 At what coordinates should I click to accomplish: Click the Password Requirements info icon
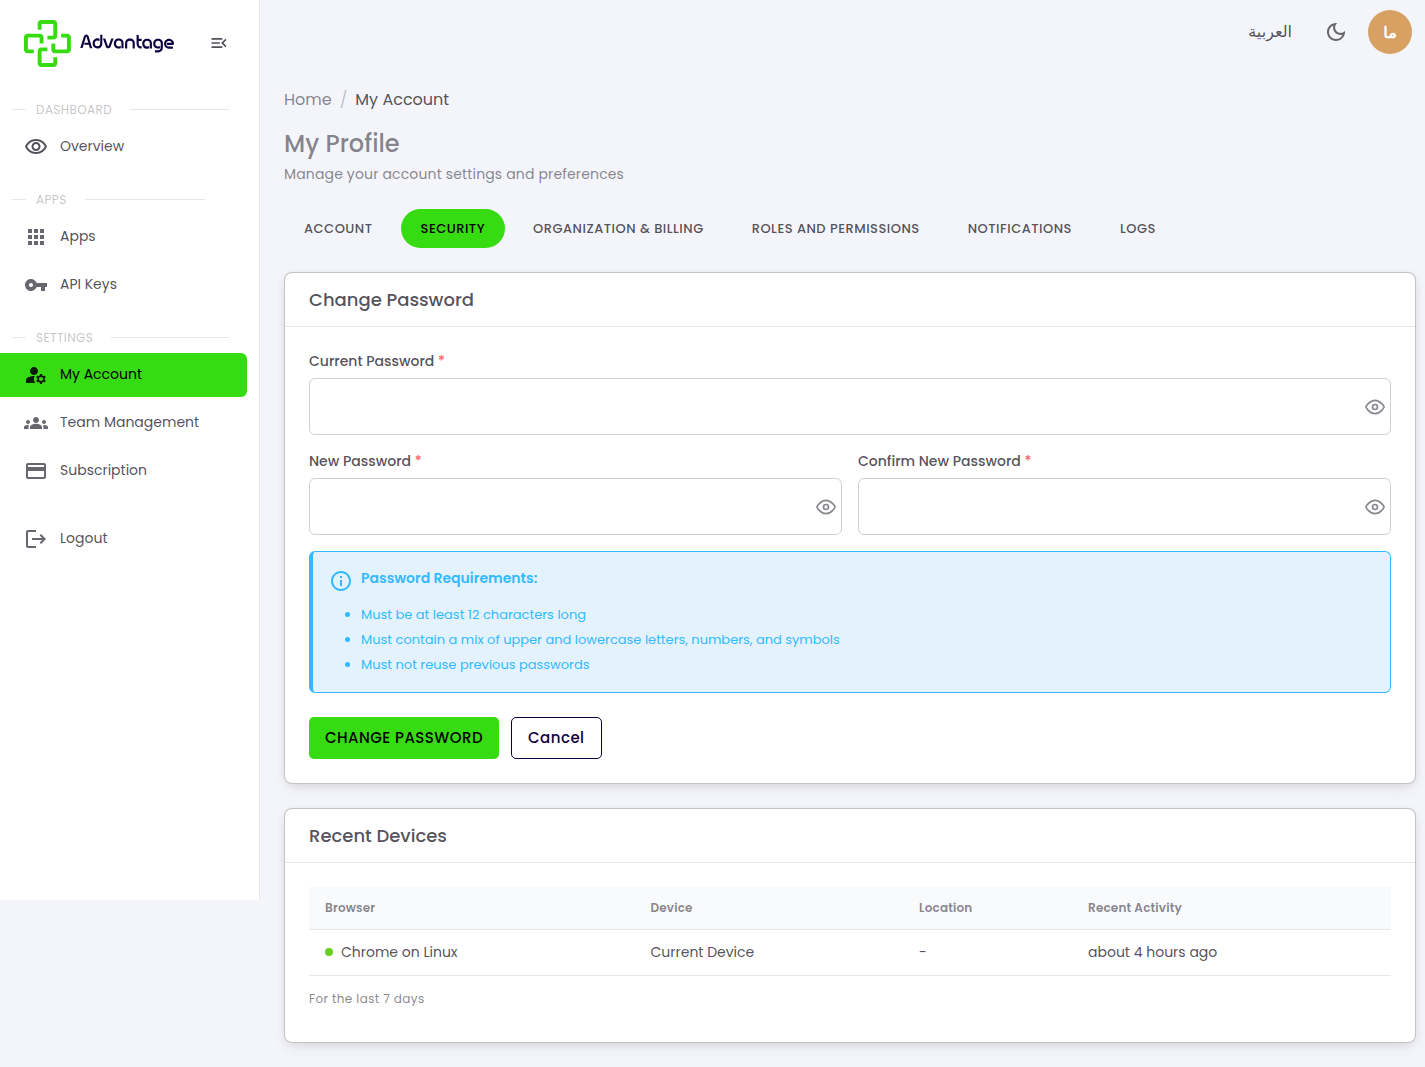341,580
